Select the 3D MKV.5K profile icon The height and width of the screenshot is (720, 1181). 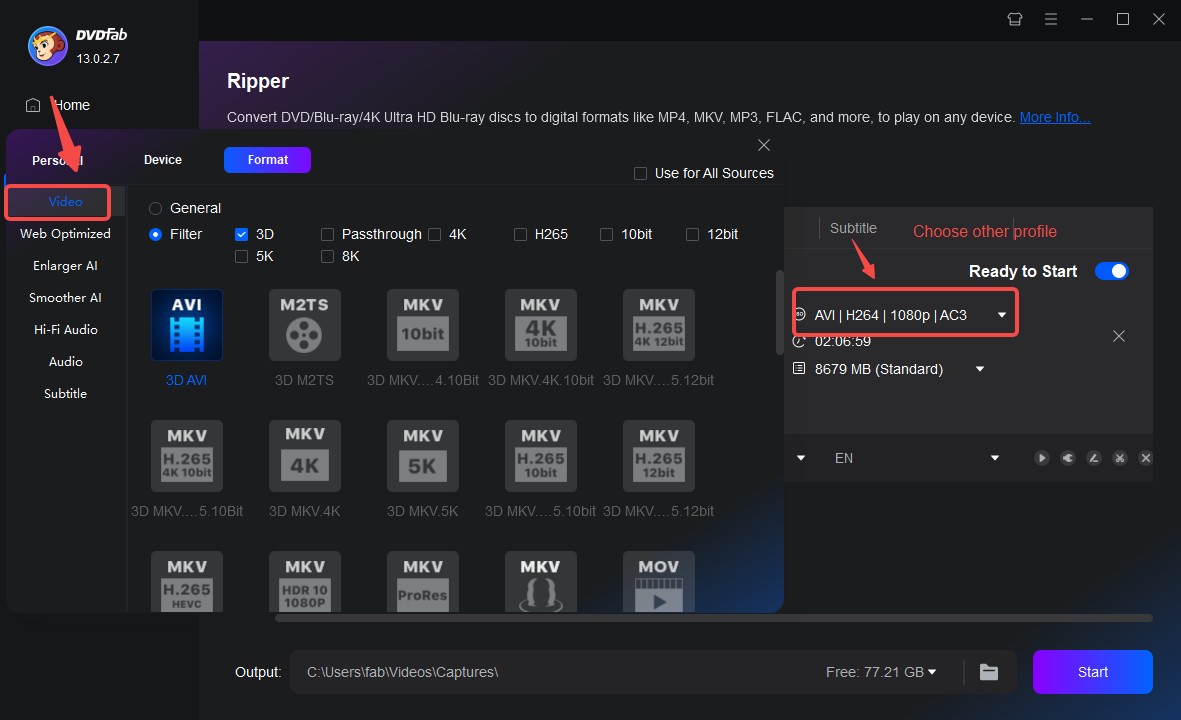(x=422, y=456)
